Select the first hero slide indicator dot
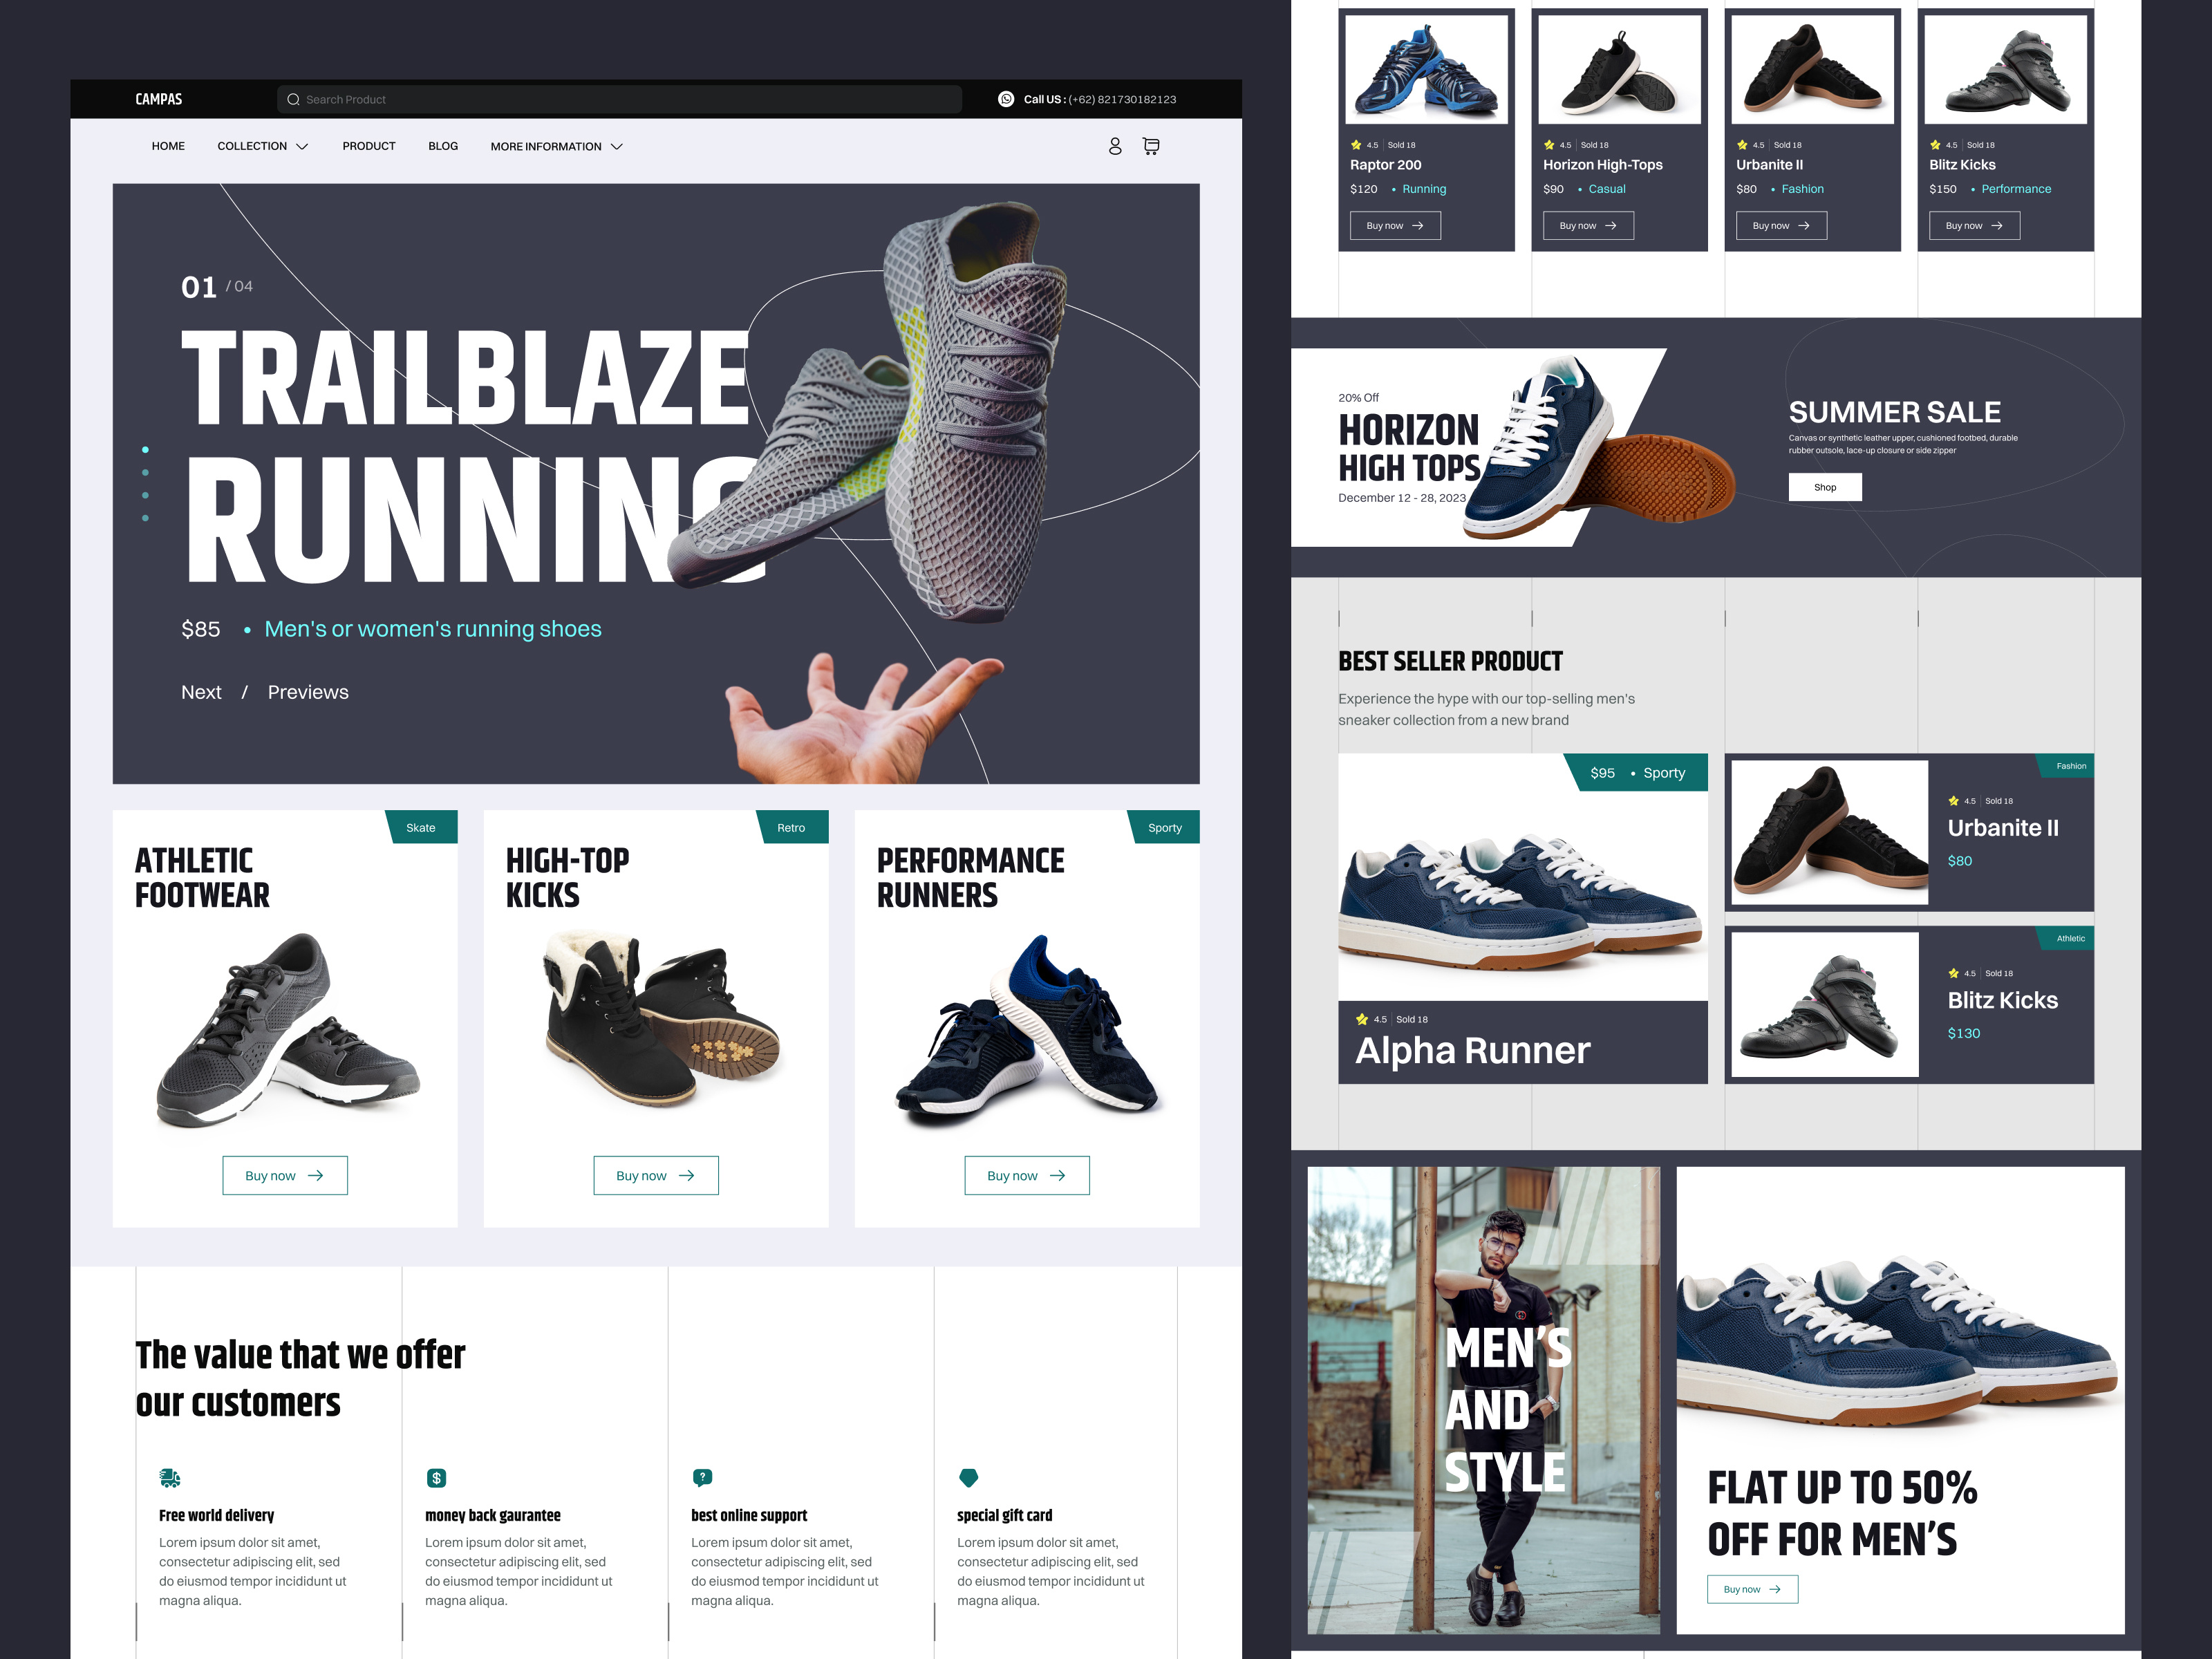The image size is (2212, 1659). tap(146, 450)
